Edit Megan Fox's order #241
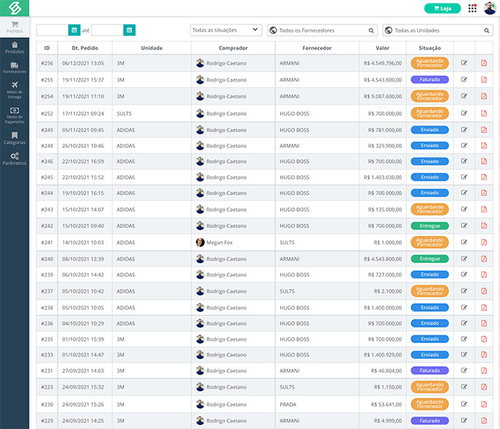 coord(464,242)
